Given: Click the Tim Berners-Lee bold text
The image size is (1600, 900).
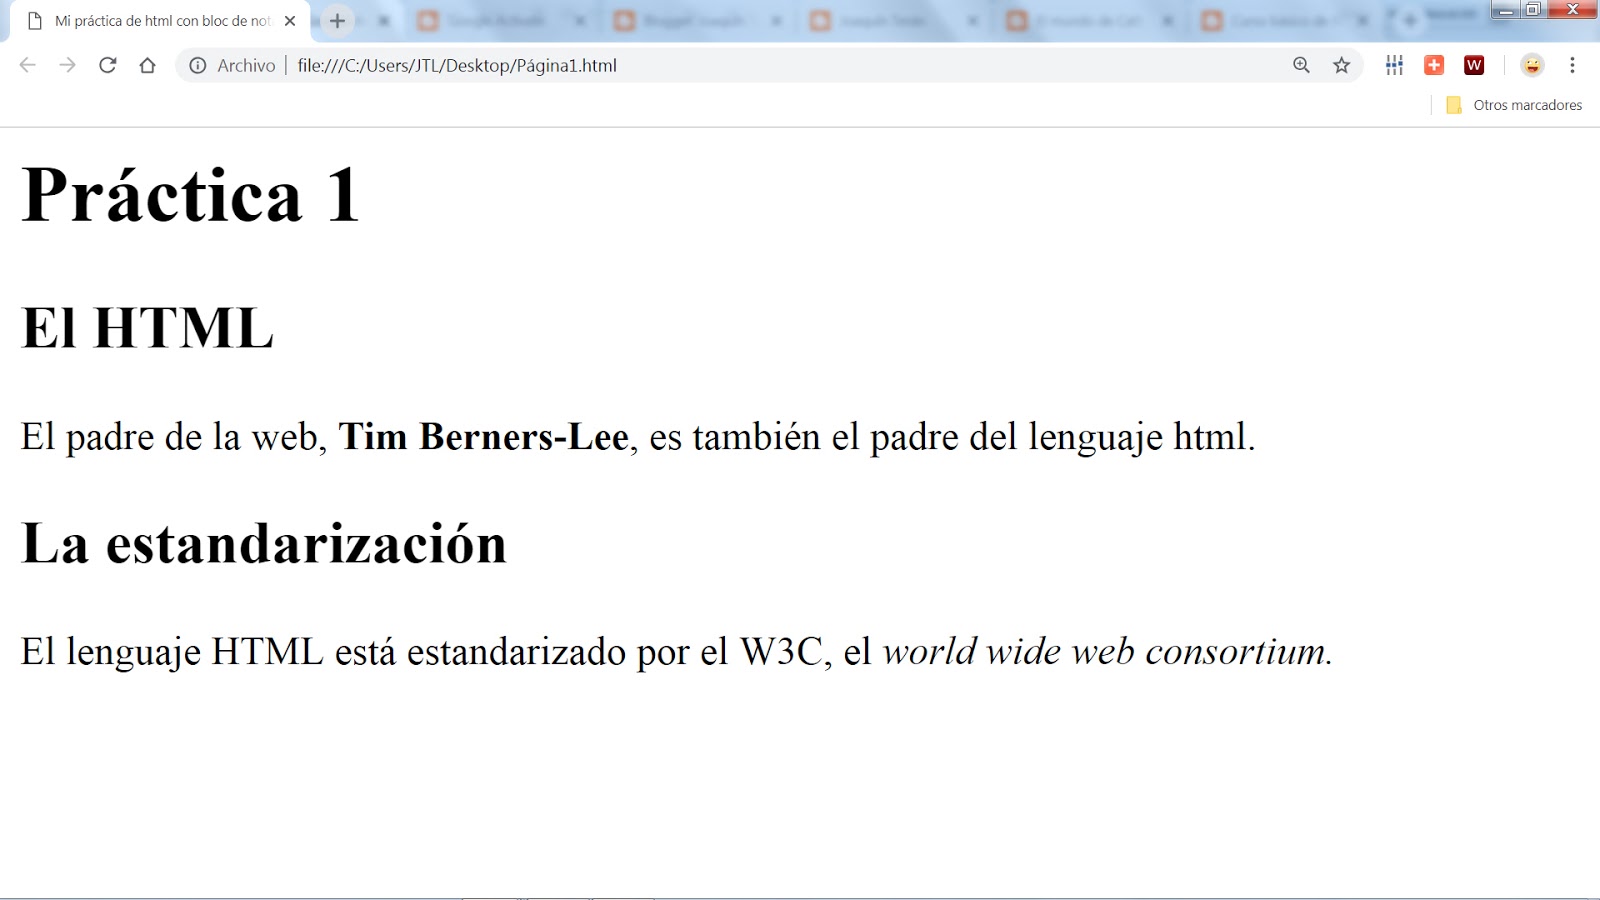Looking at the screenshot, I should (485, 437).
